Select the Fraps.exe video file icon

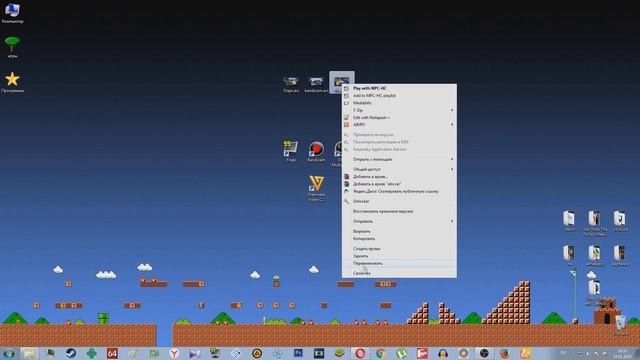tap(291, 84)
